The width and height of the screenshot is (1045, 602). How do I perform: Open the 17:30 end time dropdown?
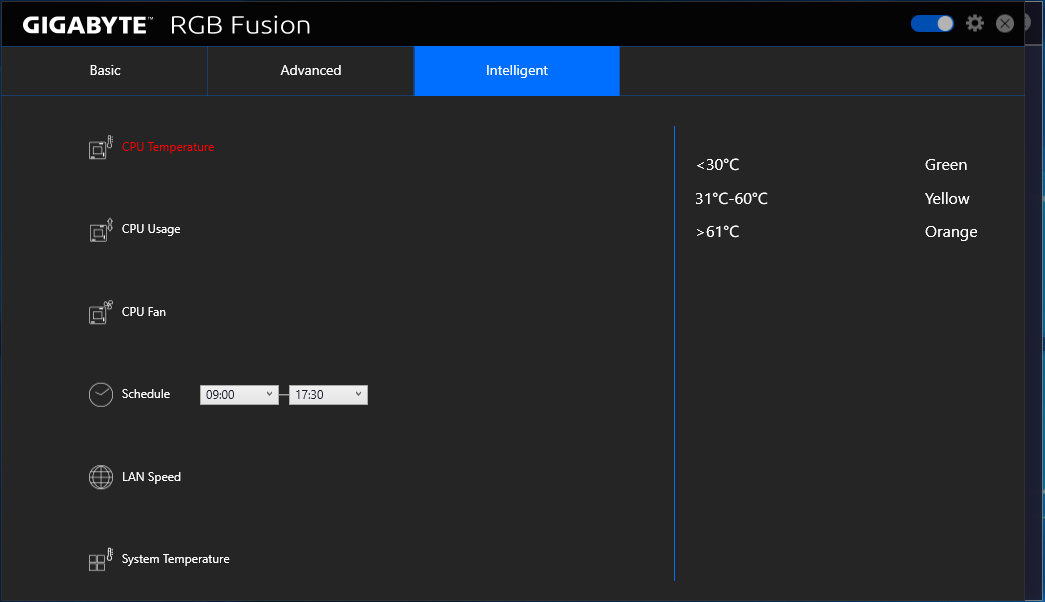click(x=328, y=395)
